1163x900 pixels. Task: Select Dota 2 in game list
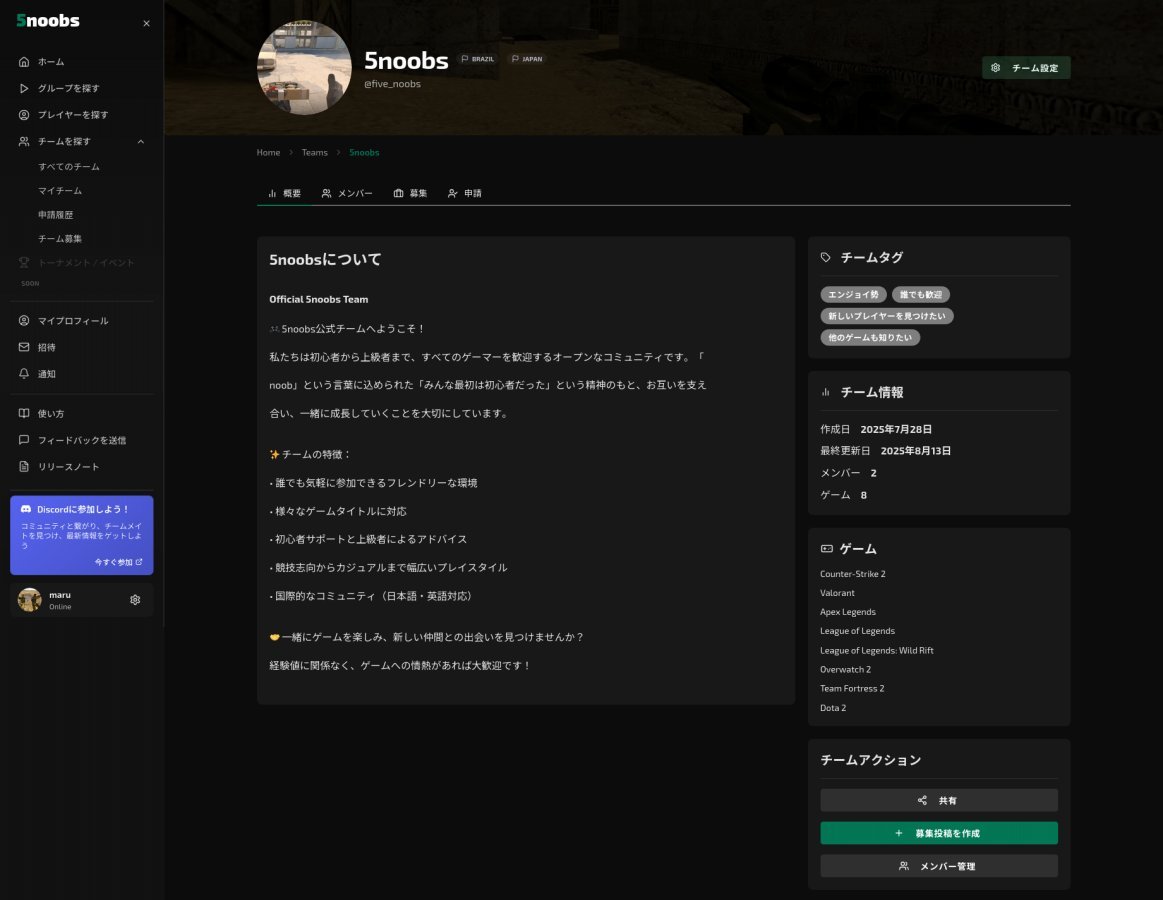[833, 708]
